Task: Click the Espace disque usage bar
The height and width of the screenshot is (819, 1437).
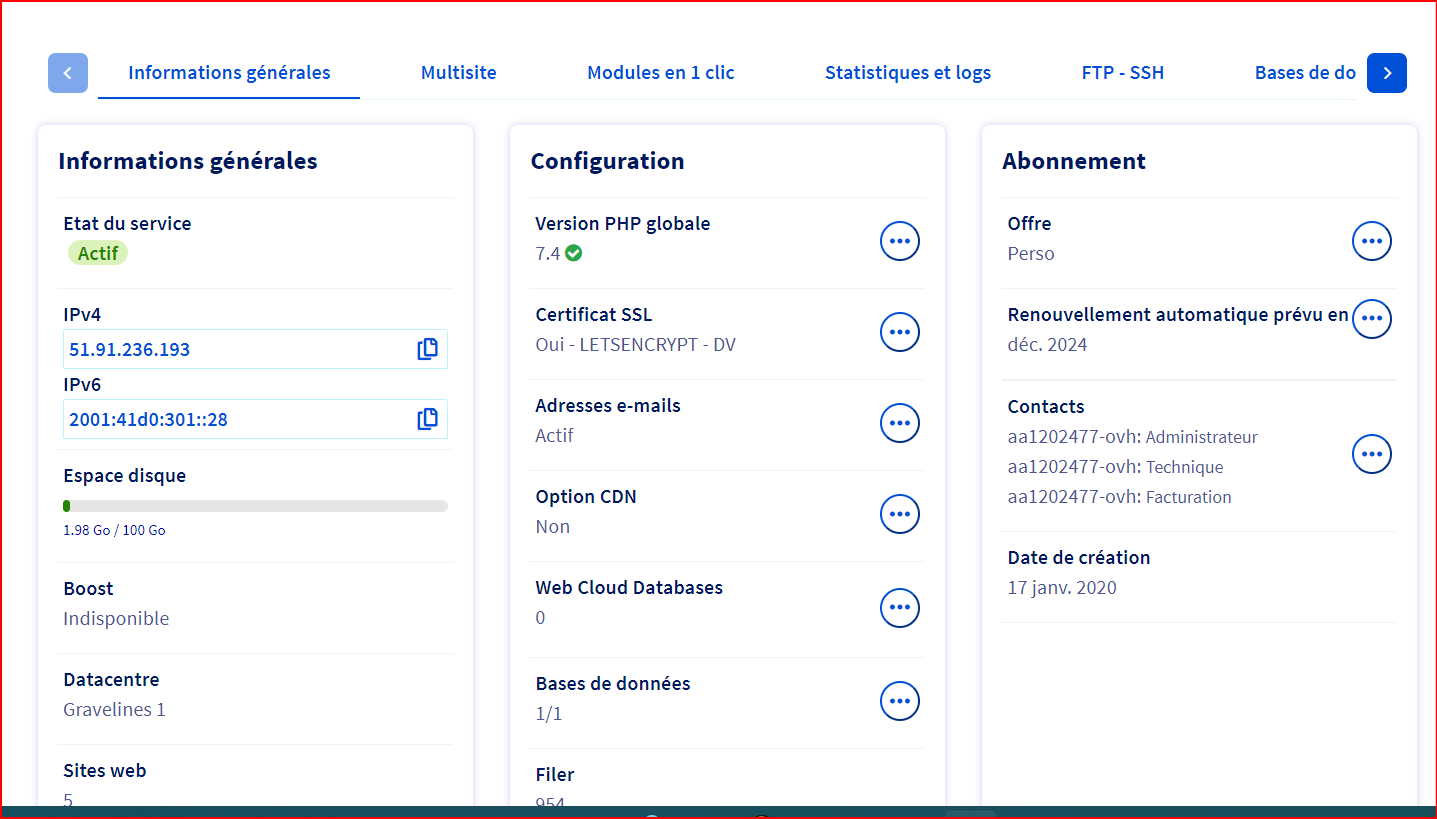Action: [x=255, y=506]
